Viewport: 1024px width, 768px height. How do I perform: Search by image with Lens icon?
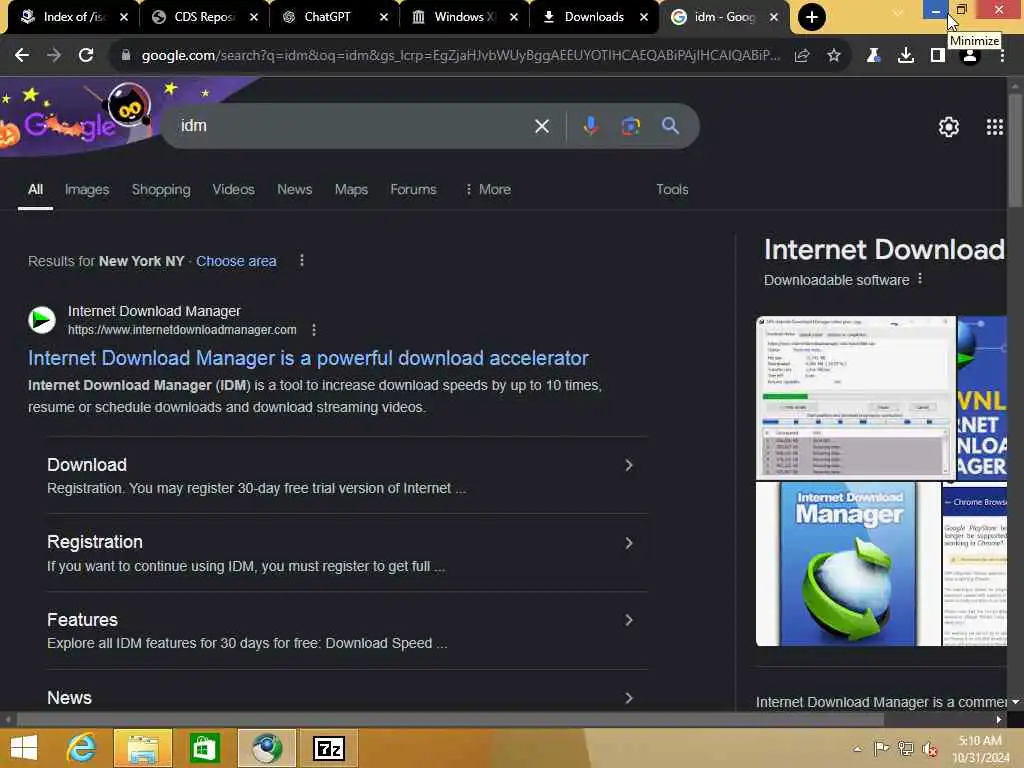pos(630,126)
